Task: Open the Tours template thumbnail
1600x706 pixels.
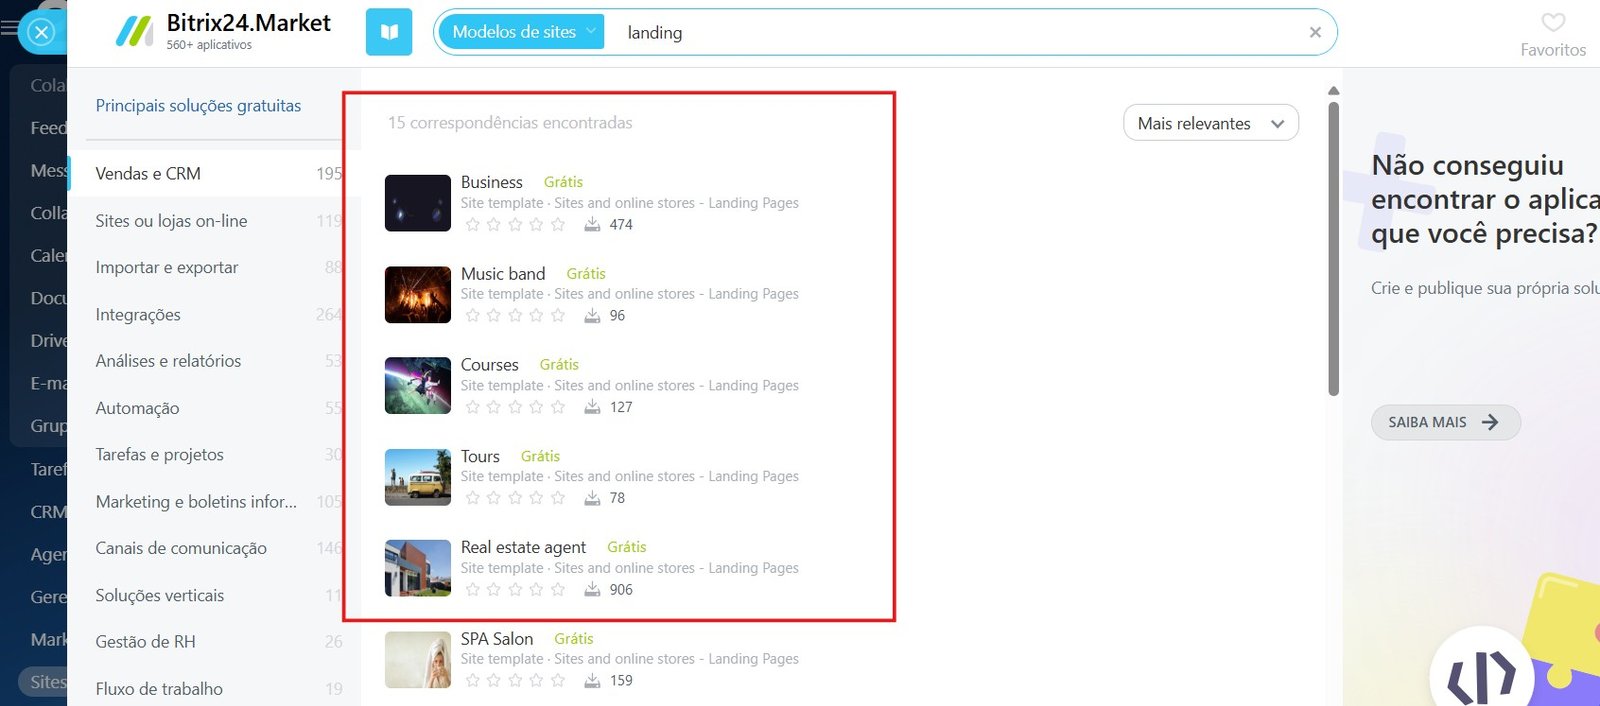Action: point(418,477)
